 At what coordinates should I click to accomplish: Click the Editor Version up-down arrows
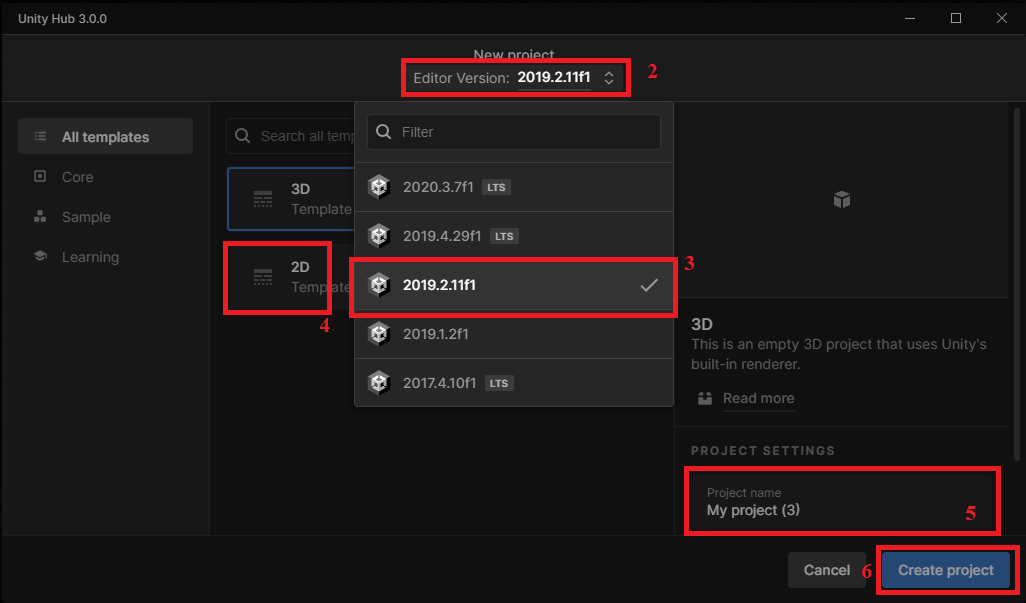609,78
